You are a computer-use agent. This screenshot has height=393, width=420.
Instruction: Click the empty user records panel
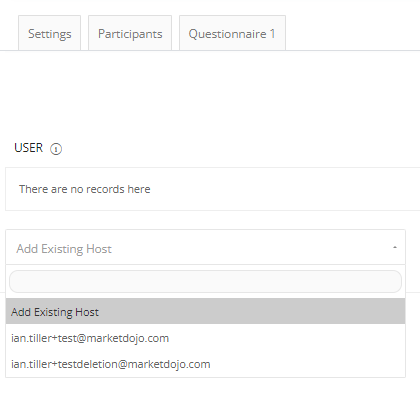click(x=213, y=189)
